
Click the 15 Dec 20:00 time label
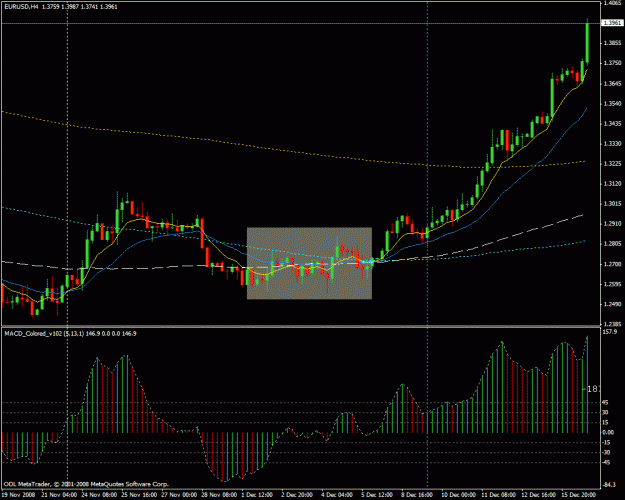click(x=580, y=495)
